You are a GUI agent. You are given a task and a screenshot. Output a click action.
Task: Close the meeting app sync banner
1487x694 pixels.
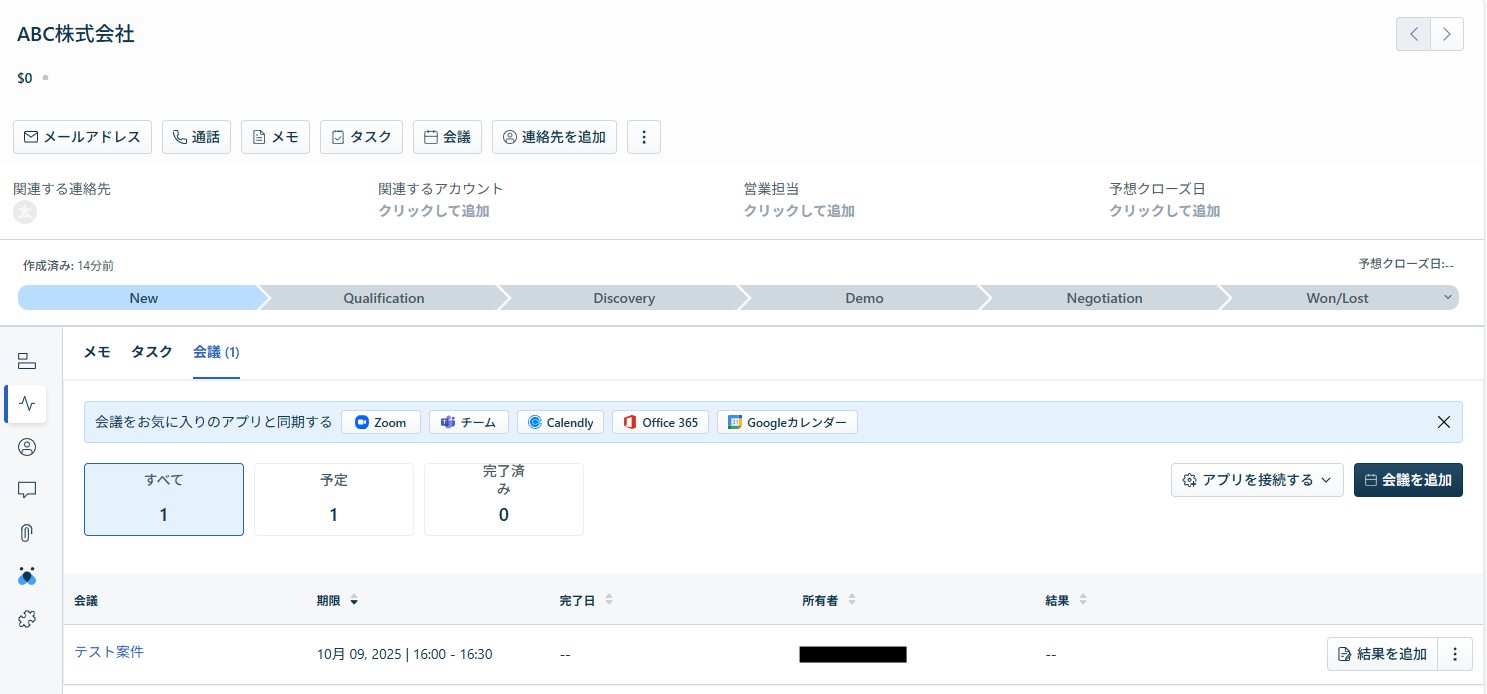(x=1443, y=422)
